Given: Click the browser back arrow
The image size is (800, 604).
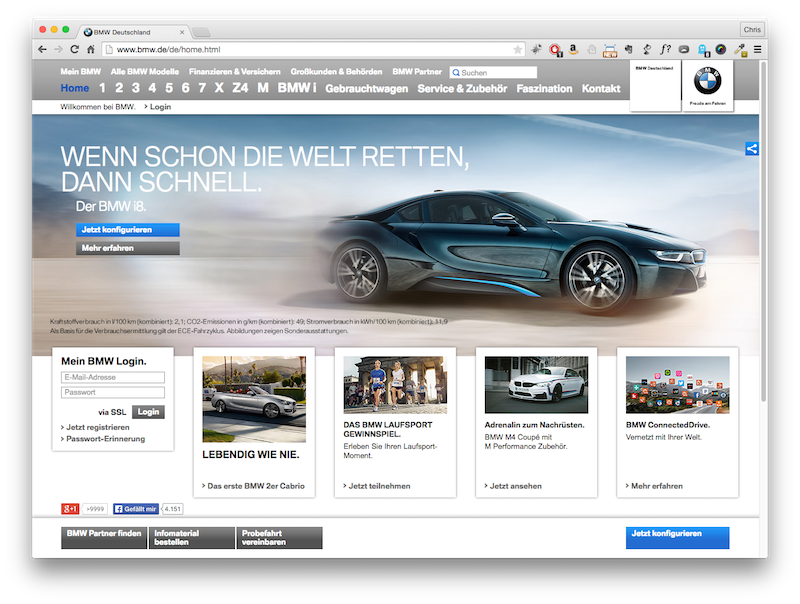Looking at the screenshot, I should [x=43, y=49].
